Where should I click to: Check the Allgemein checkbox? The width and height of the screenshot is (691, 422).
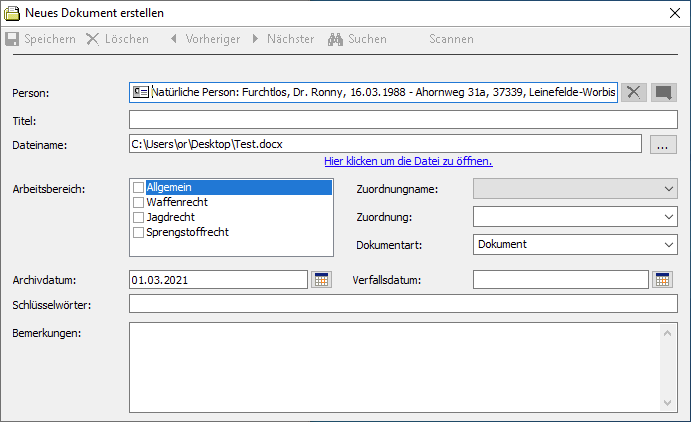[x=139, y=187]
